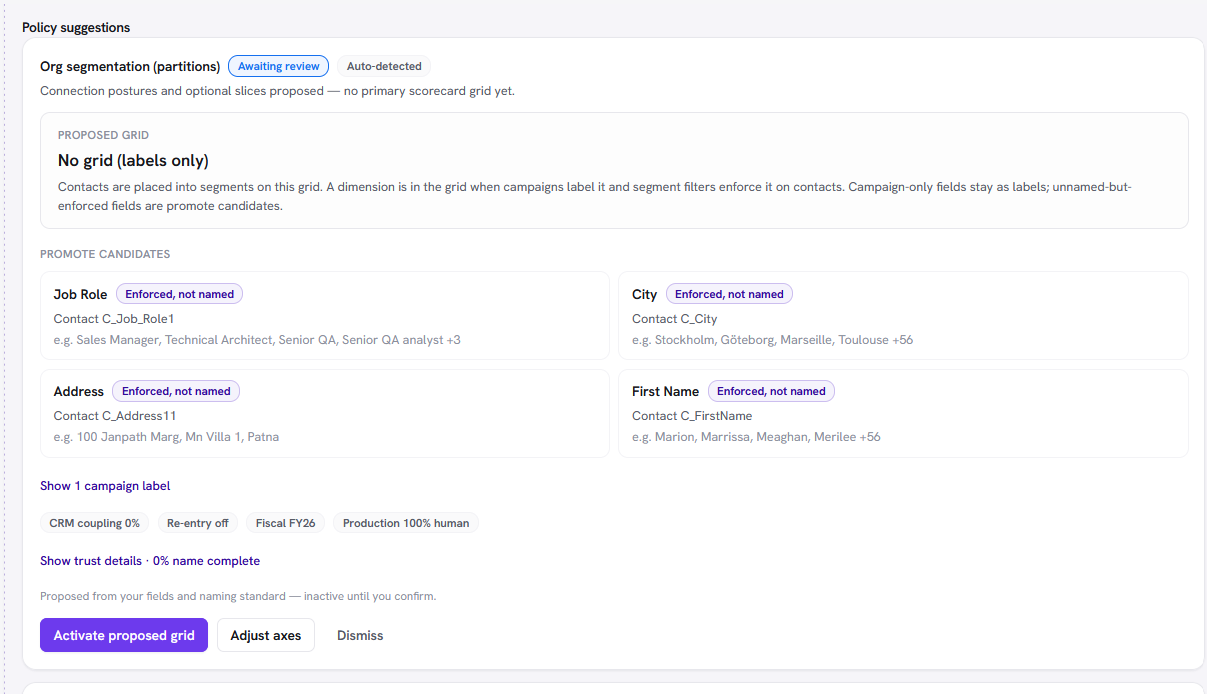The image size is (1207, 694).
Task: Click the Policy suggestions heading
Action: tap(76, 27)
